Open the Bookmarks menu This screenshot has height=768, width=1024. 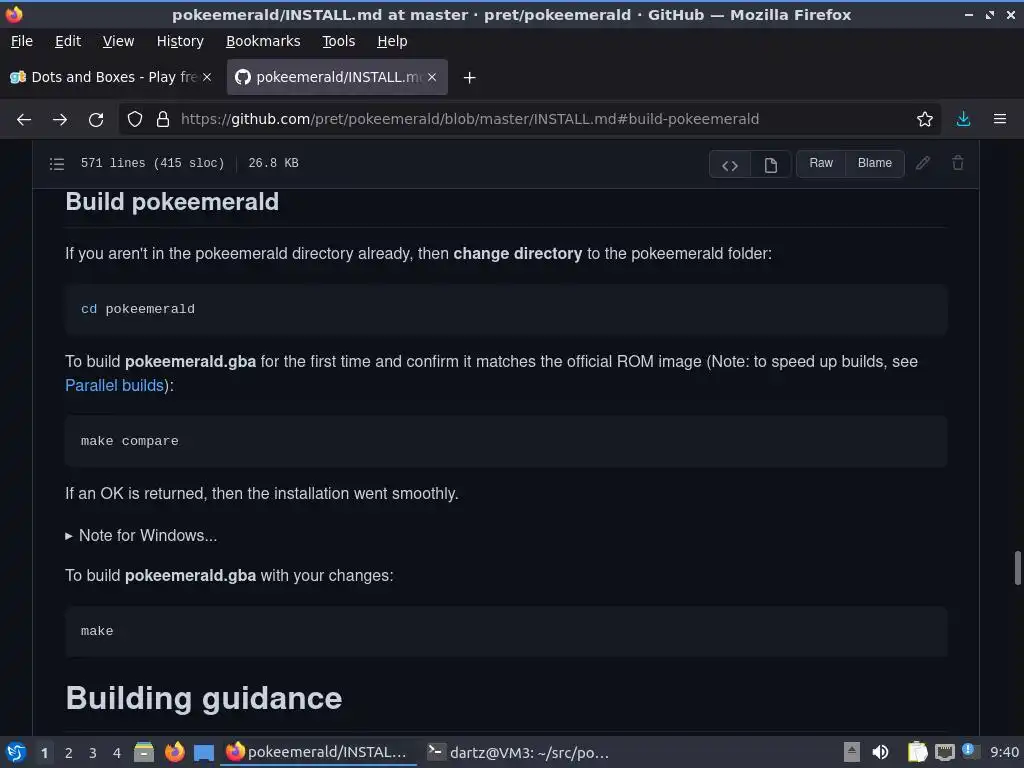point(263,41)
